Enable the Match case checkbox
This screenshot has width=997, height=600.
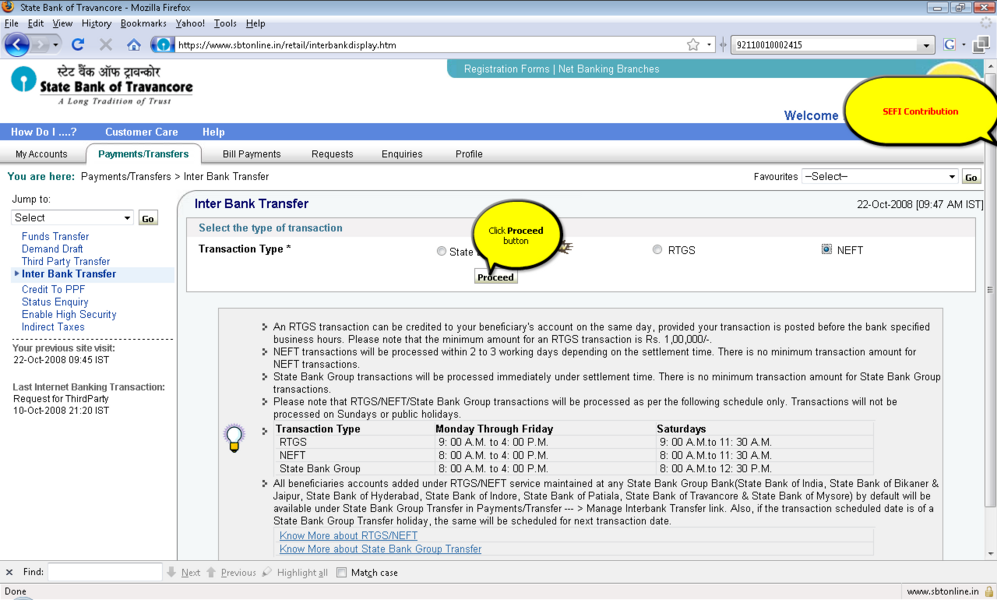coord(342,573)
